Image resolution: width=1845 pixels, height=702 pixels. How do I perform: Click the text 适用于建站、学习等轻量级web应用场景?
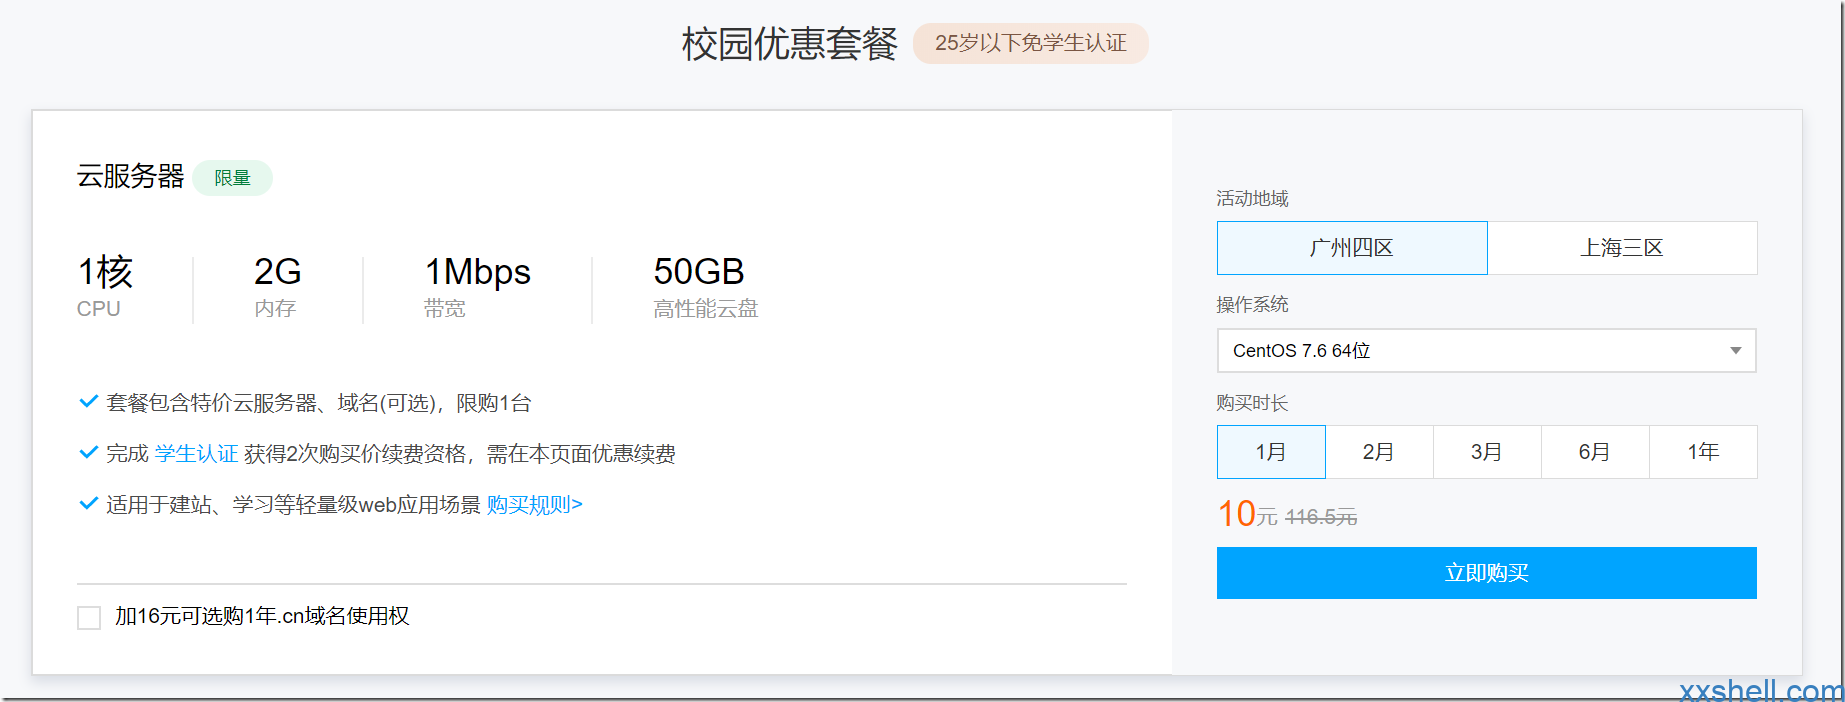293,505
